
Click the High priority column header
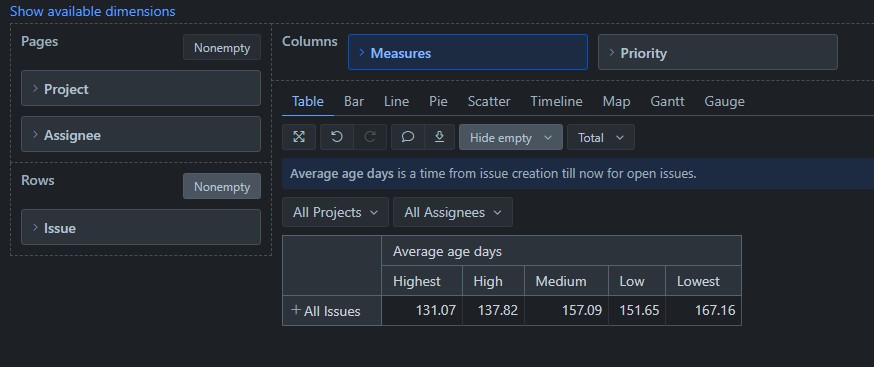click(x=493, y=281)
